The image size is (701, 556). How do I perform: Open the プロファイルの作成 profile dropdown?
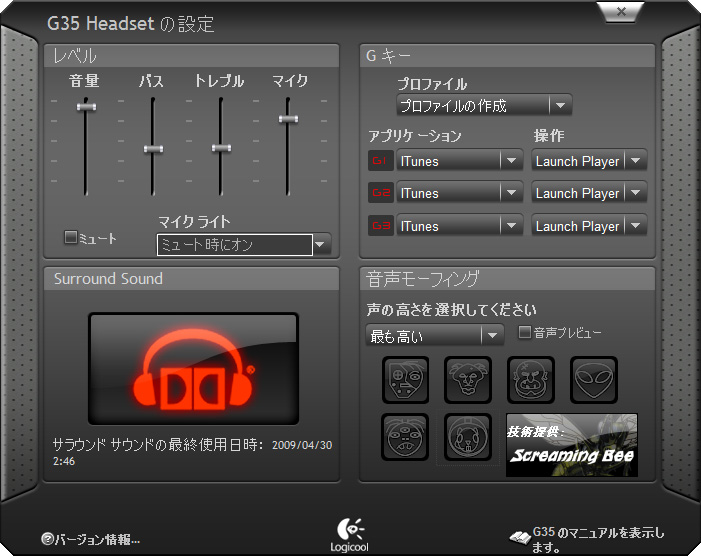(x=484, y=106)
